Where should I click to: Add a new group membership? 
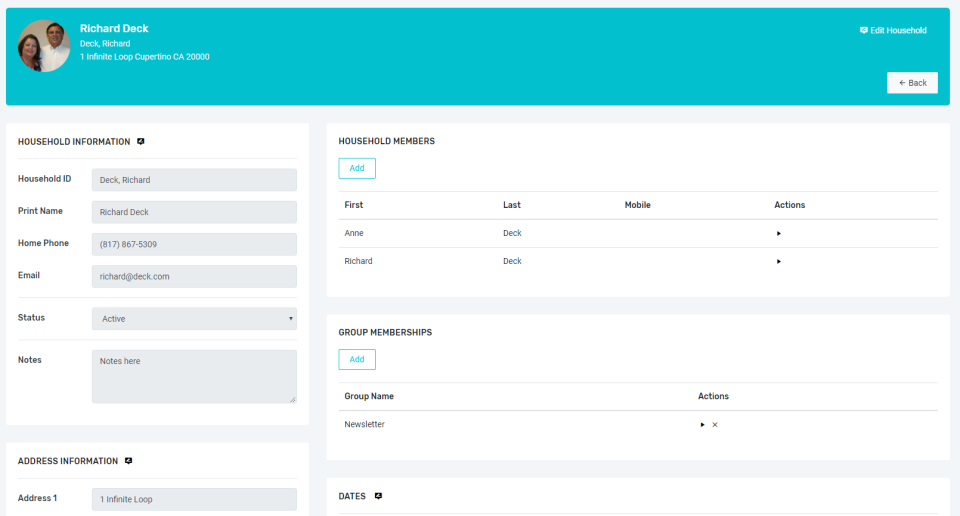[x=357, y=359]
